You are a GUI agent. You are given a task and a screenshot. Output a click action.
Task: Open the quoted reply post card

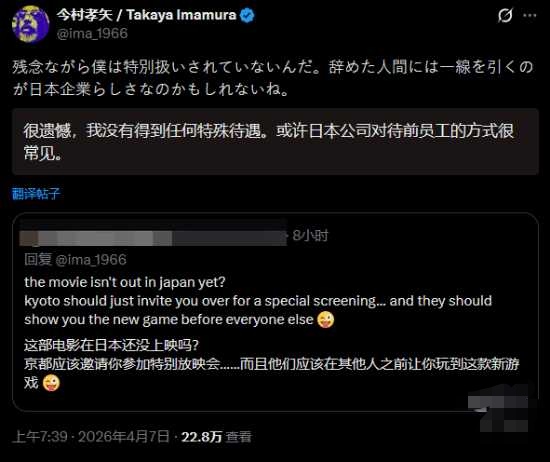click(275, 312)
